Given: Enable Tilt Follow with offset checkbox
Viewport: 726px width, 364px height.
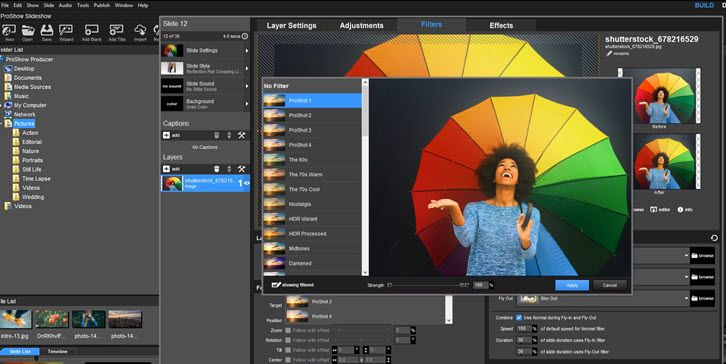Looking at the screenshot, I should [288, 350].
